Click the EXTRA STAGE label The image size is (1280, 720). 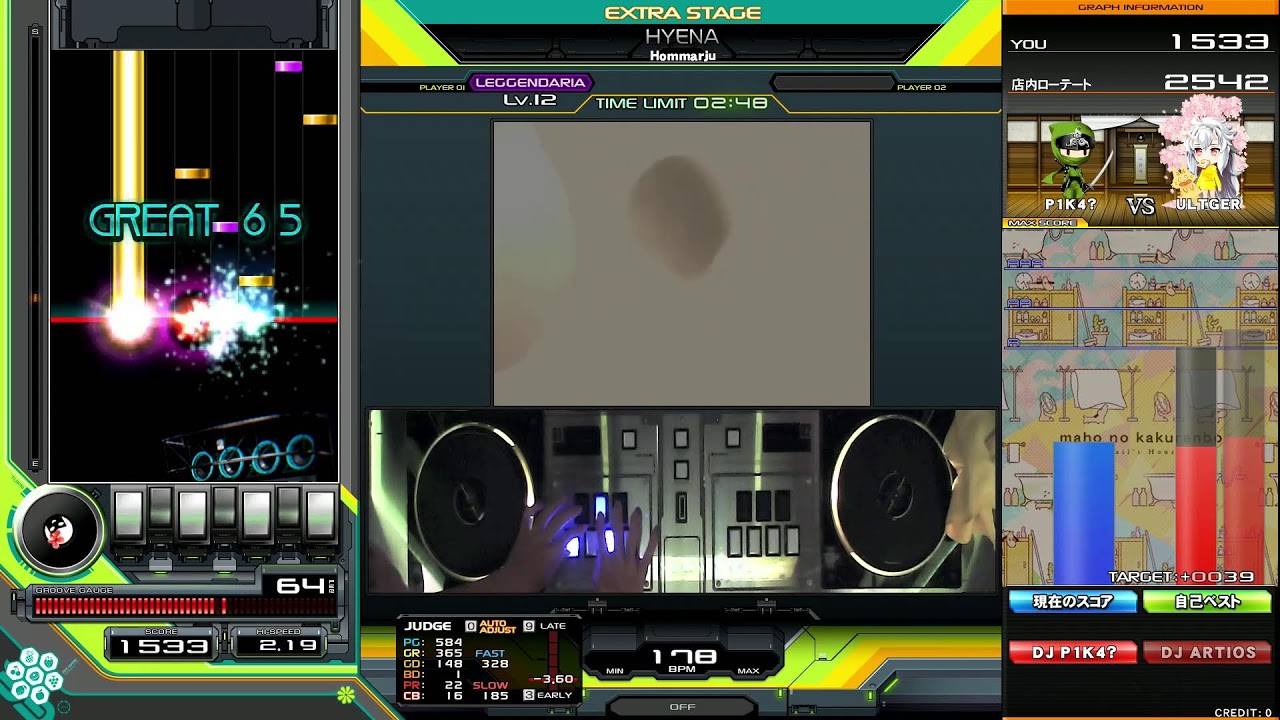point(683,13)
